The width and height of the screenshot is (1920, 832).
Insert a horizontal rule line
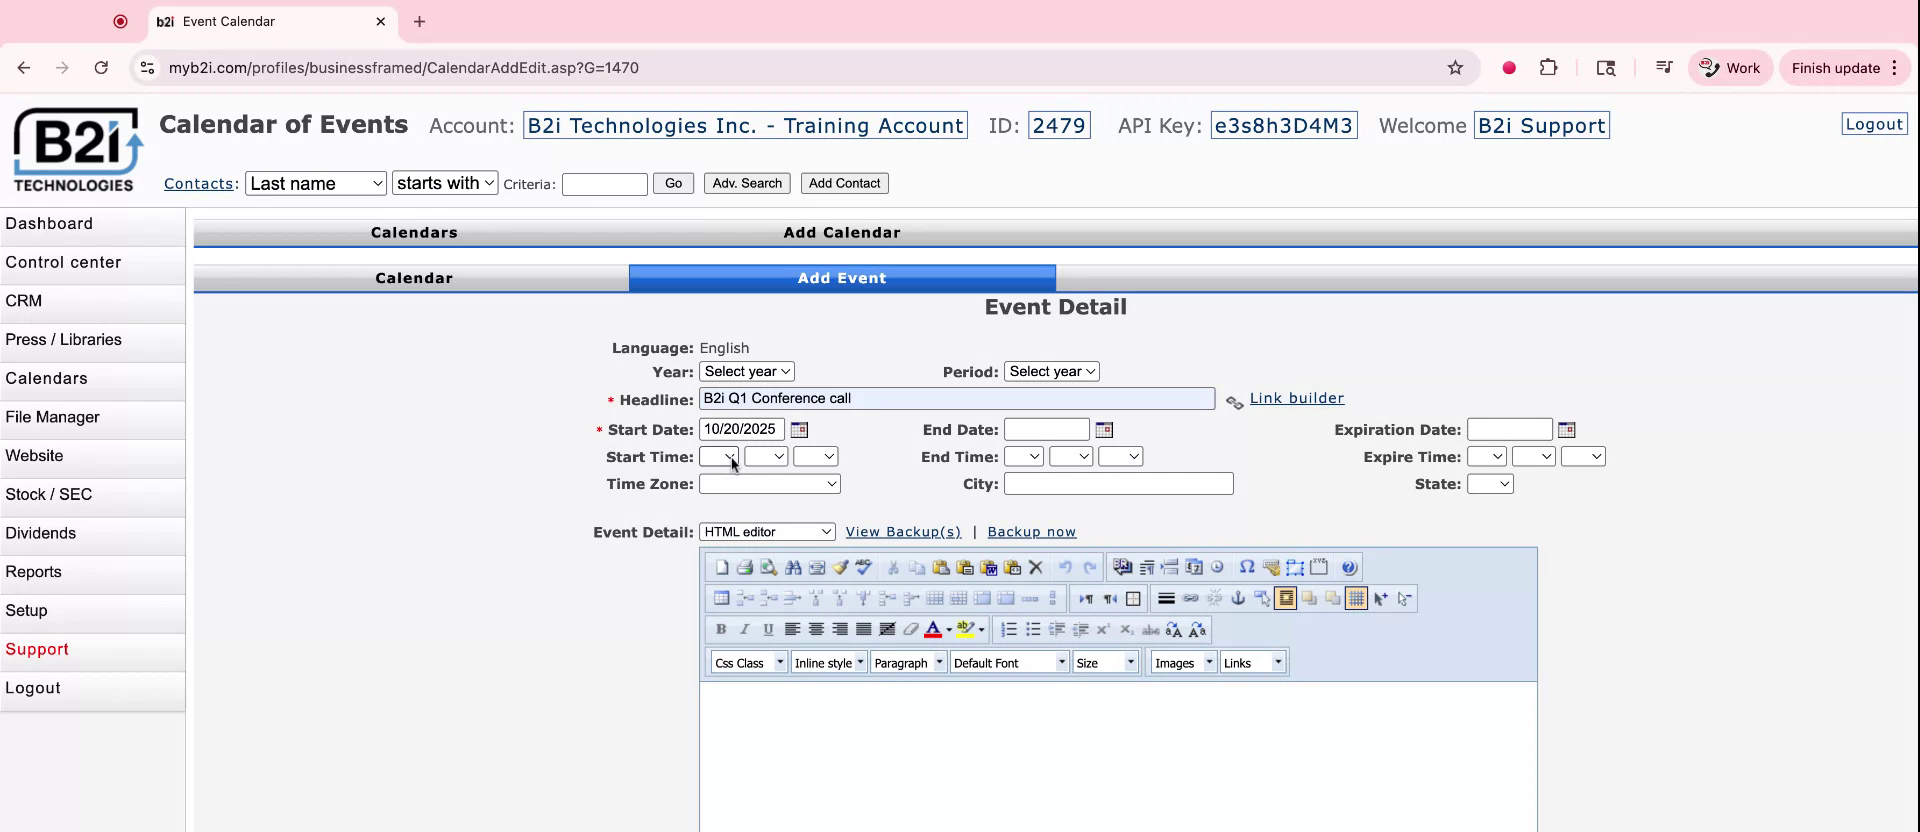click(x=1166, y=598)
